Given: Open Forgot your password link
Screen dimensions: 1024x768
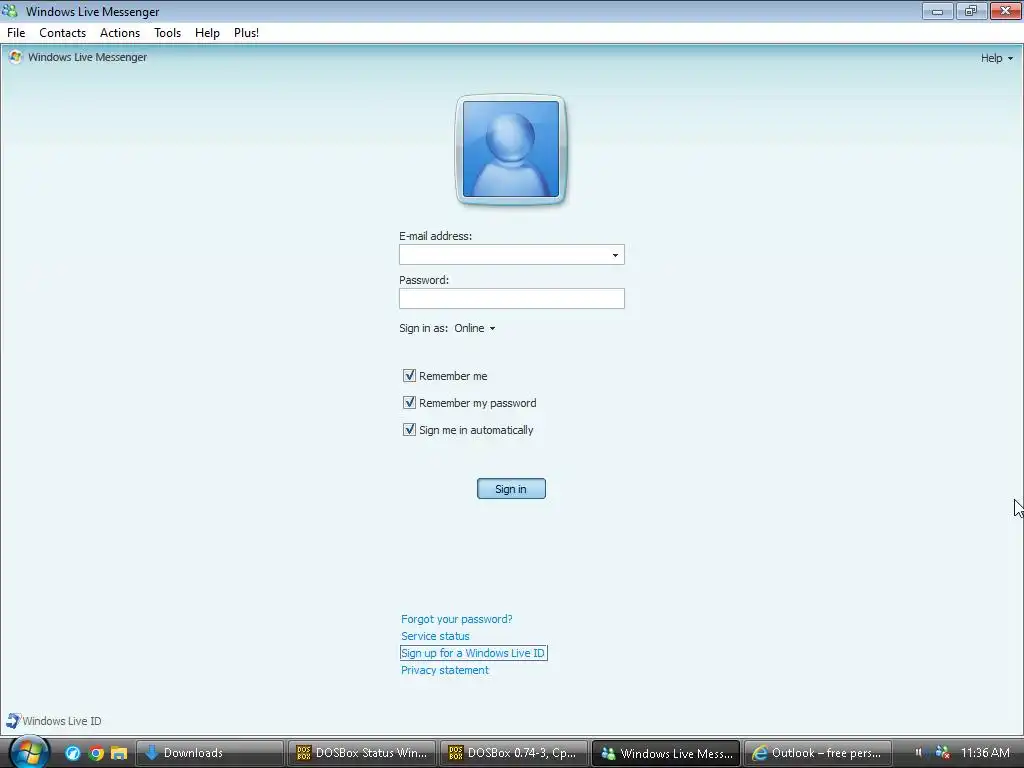Looking at the screenshot, I should [x=456, y=618].
